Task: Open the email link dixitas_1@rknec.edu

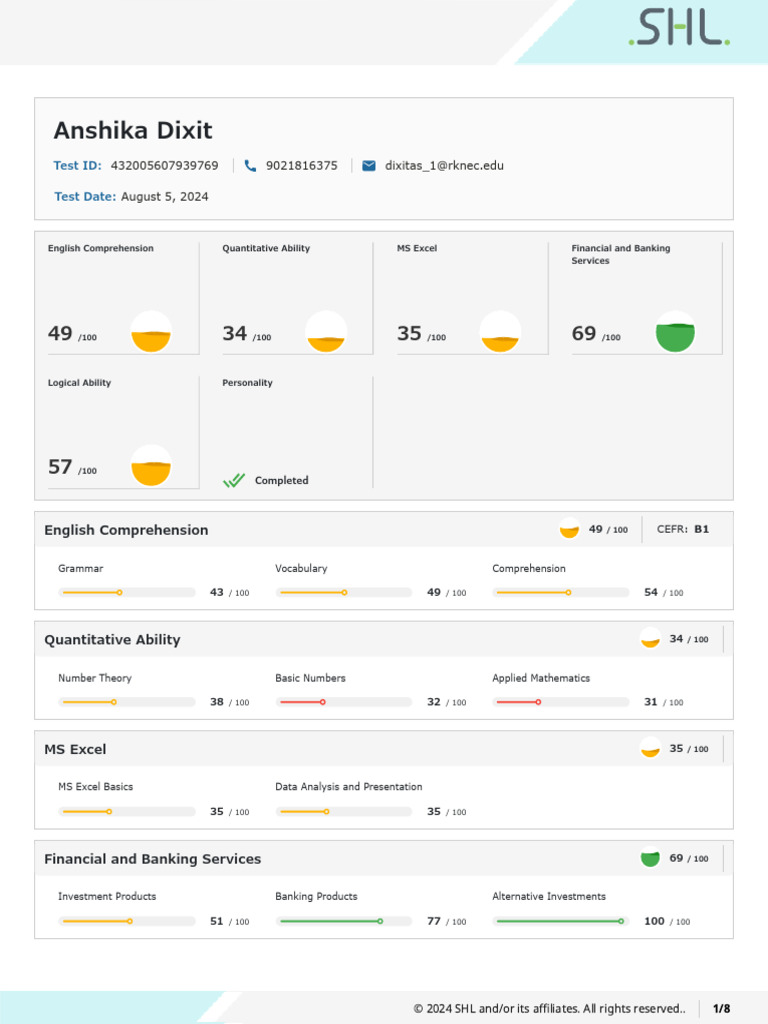Action: click(x=444, y=166)
